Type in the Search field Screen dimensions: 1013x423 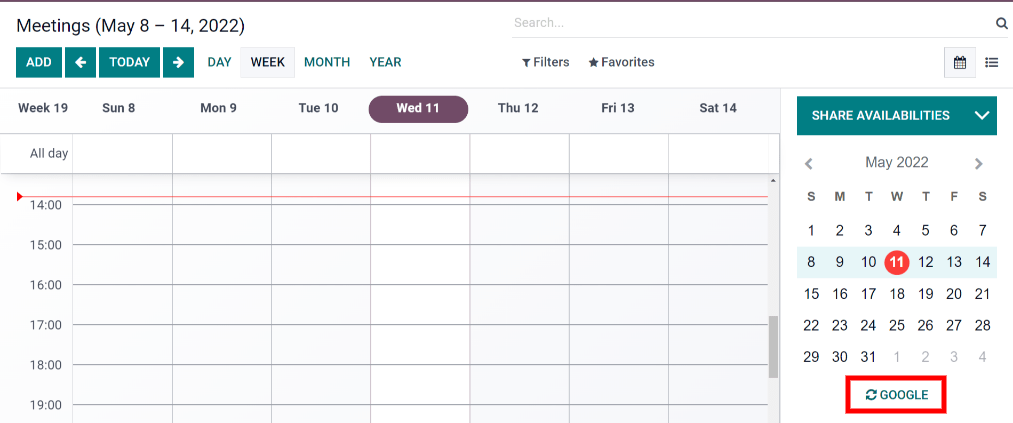click(x=750, y=22)
